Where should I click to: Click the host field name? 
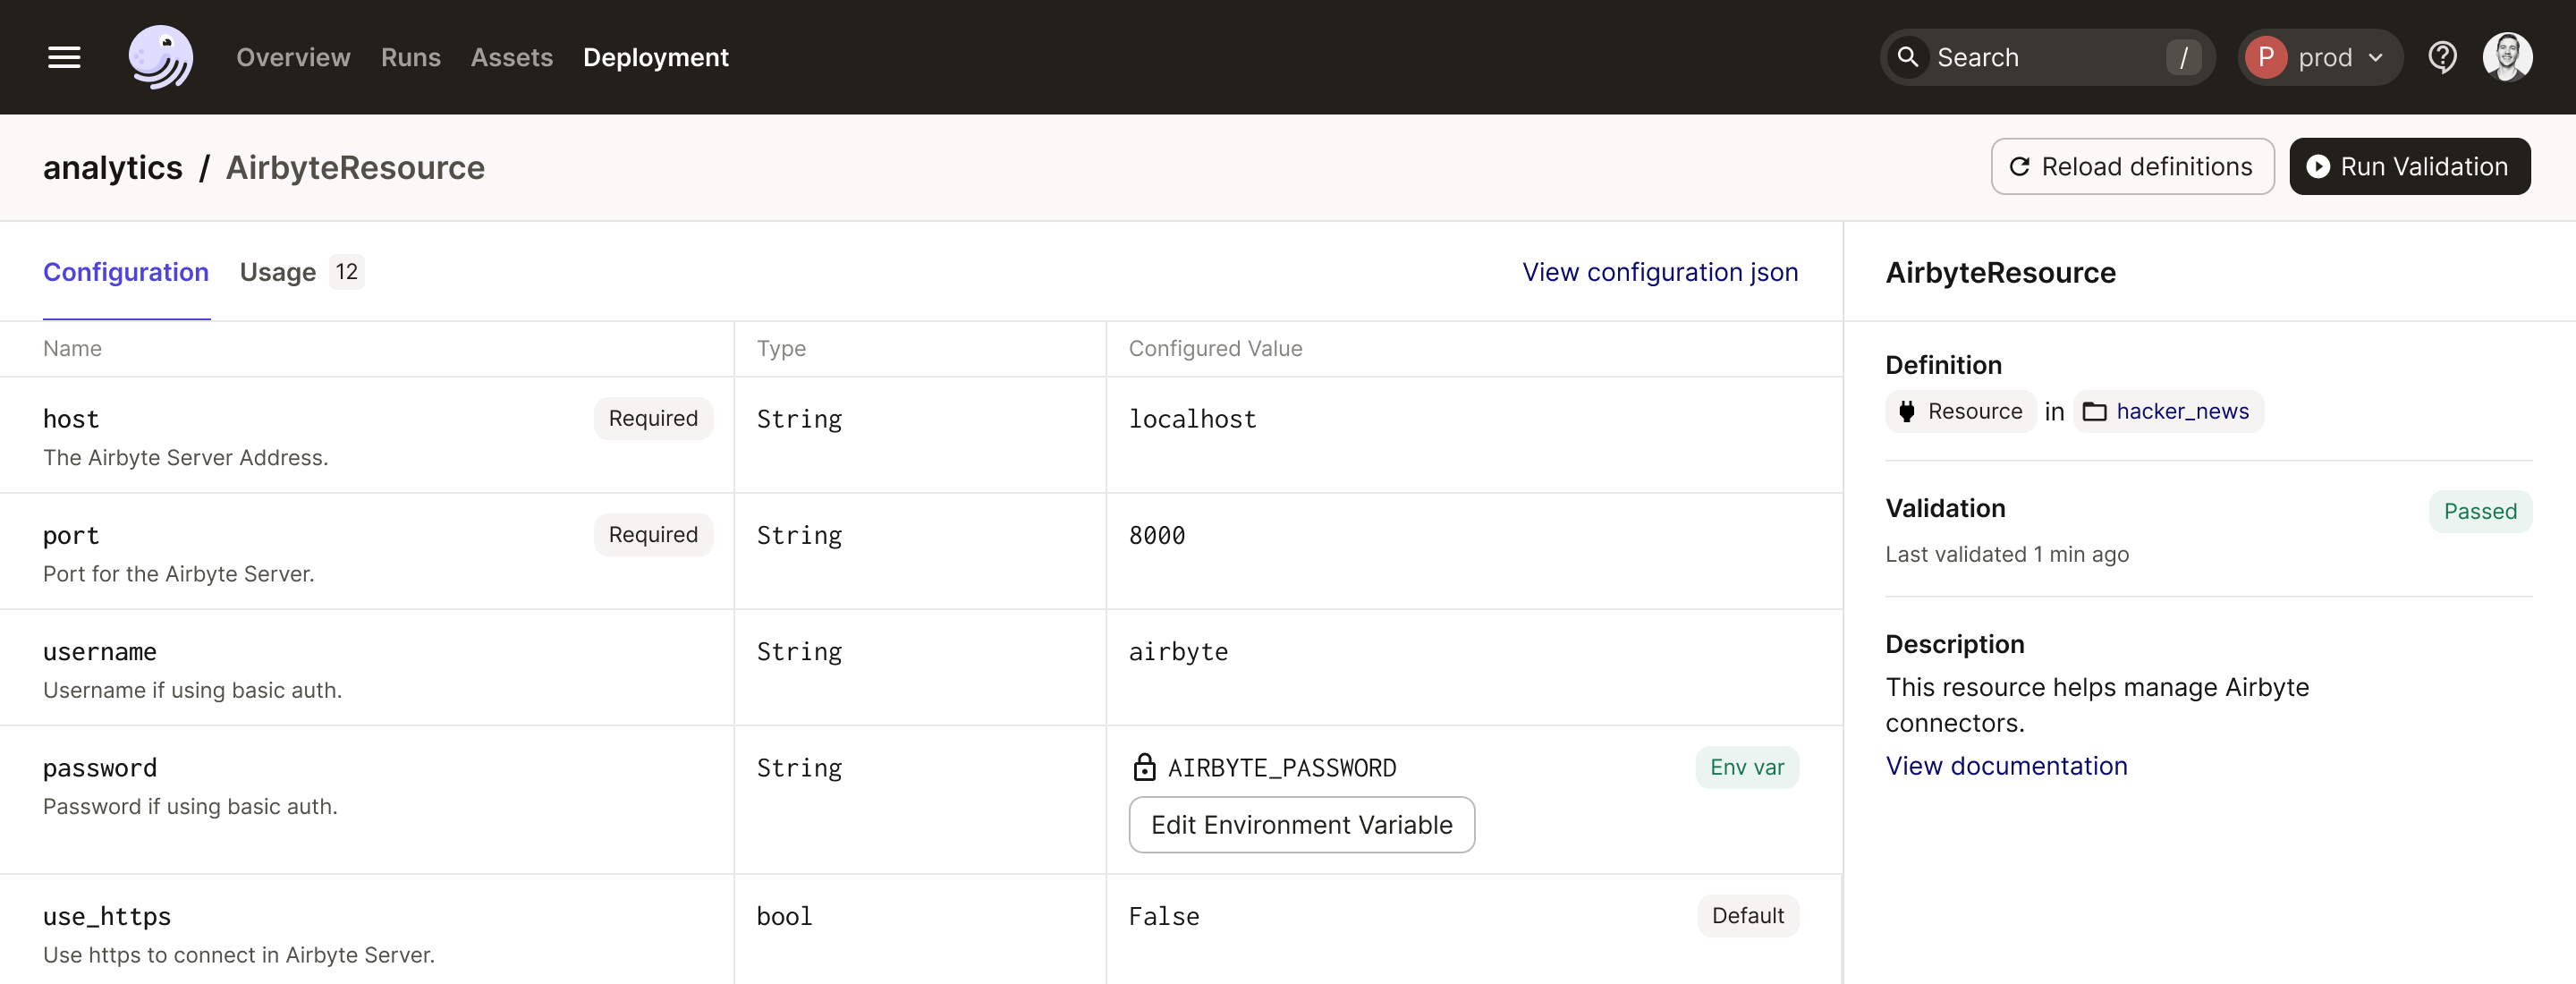click(x=71, y=419)
